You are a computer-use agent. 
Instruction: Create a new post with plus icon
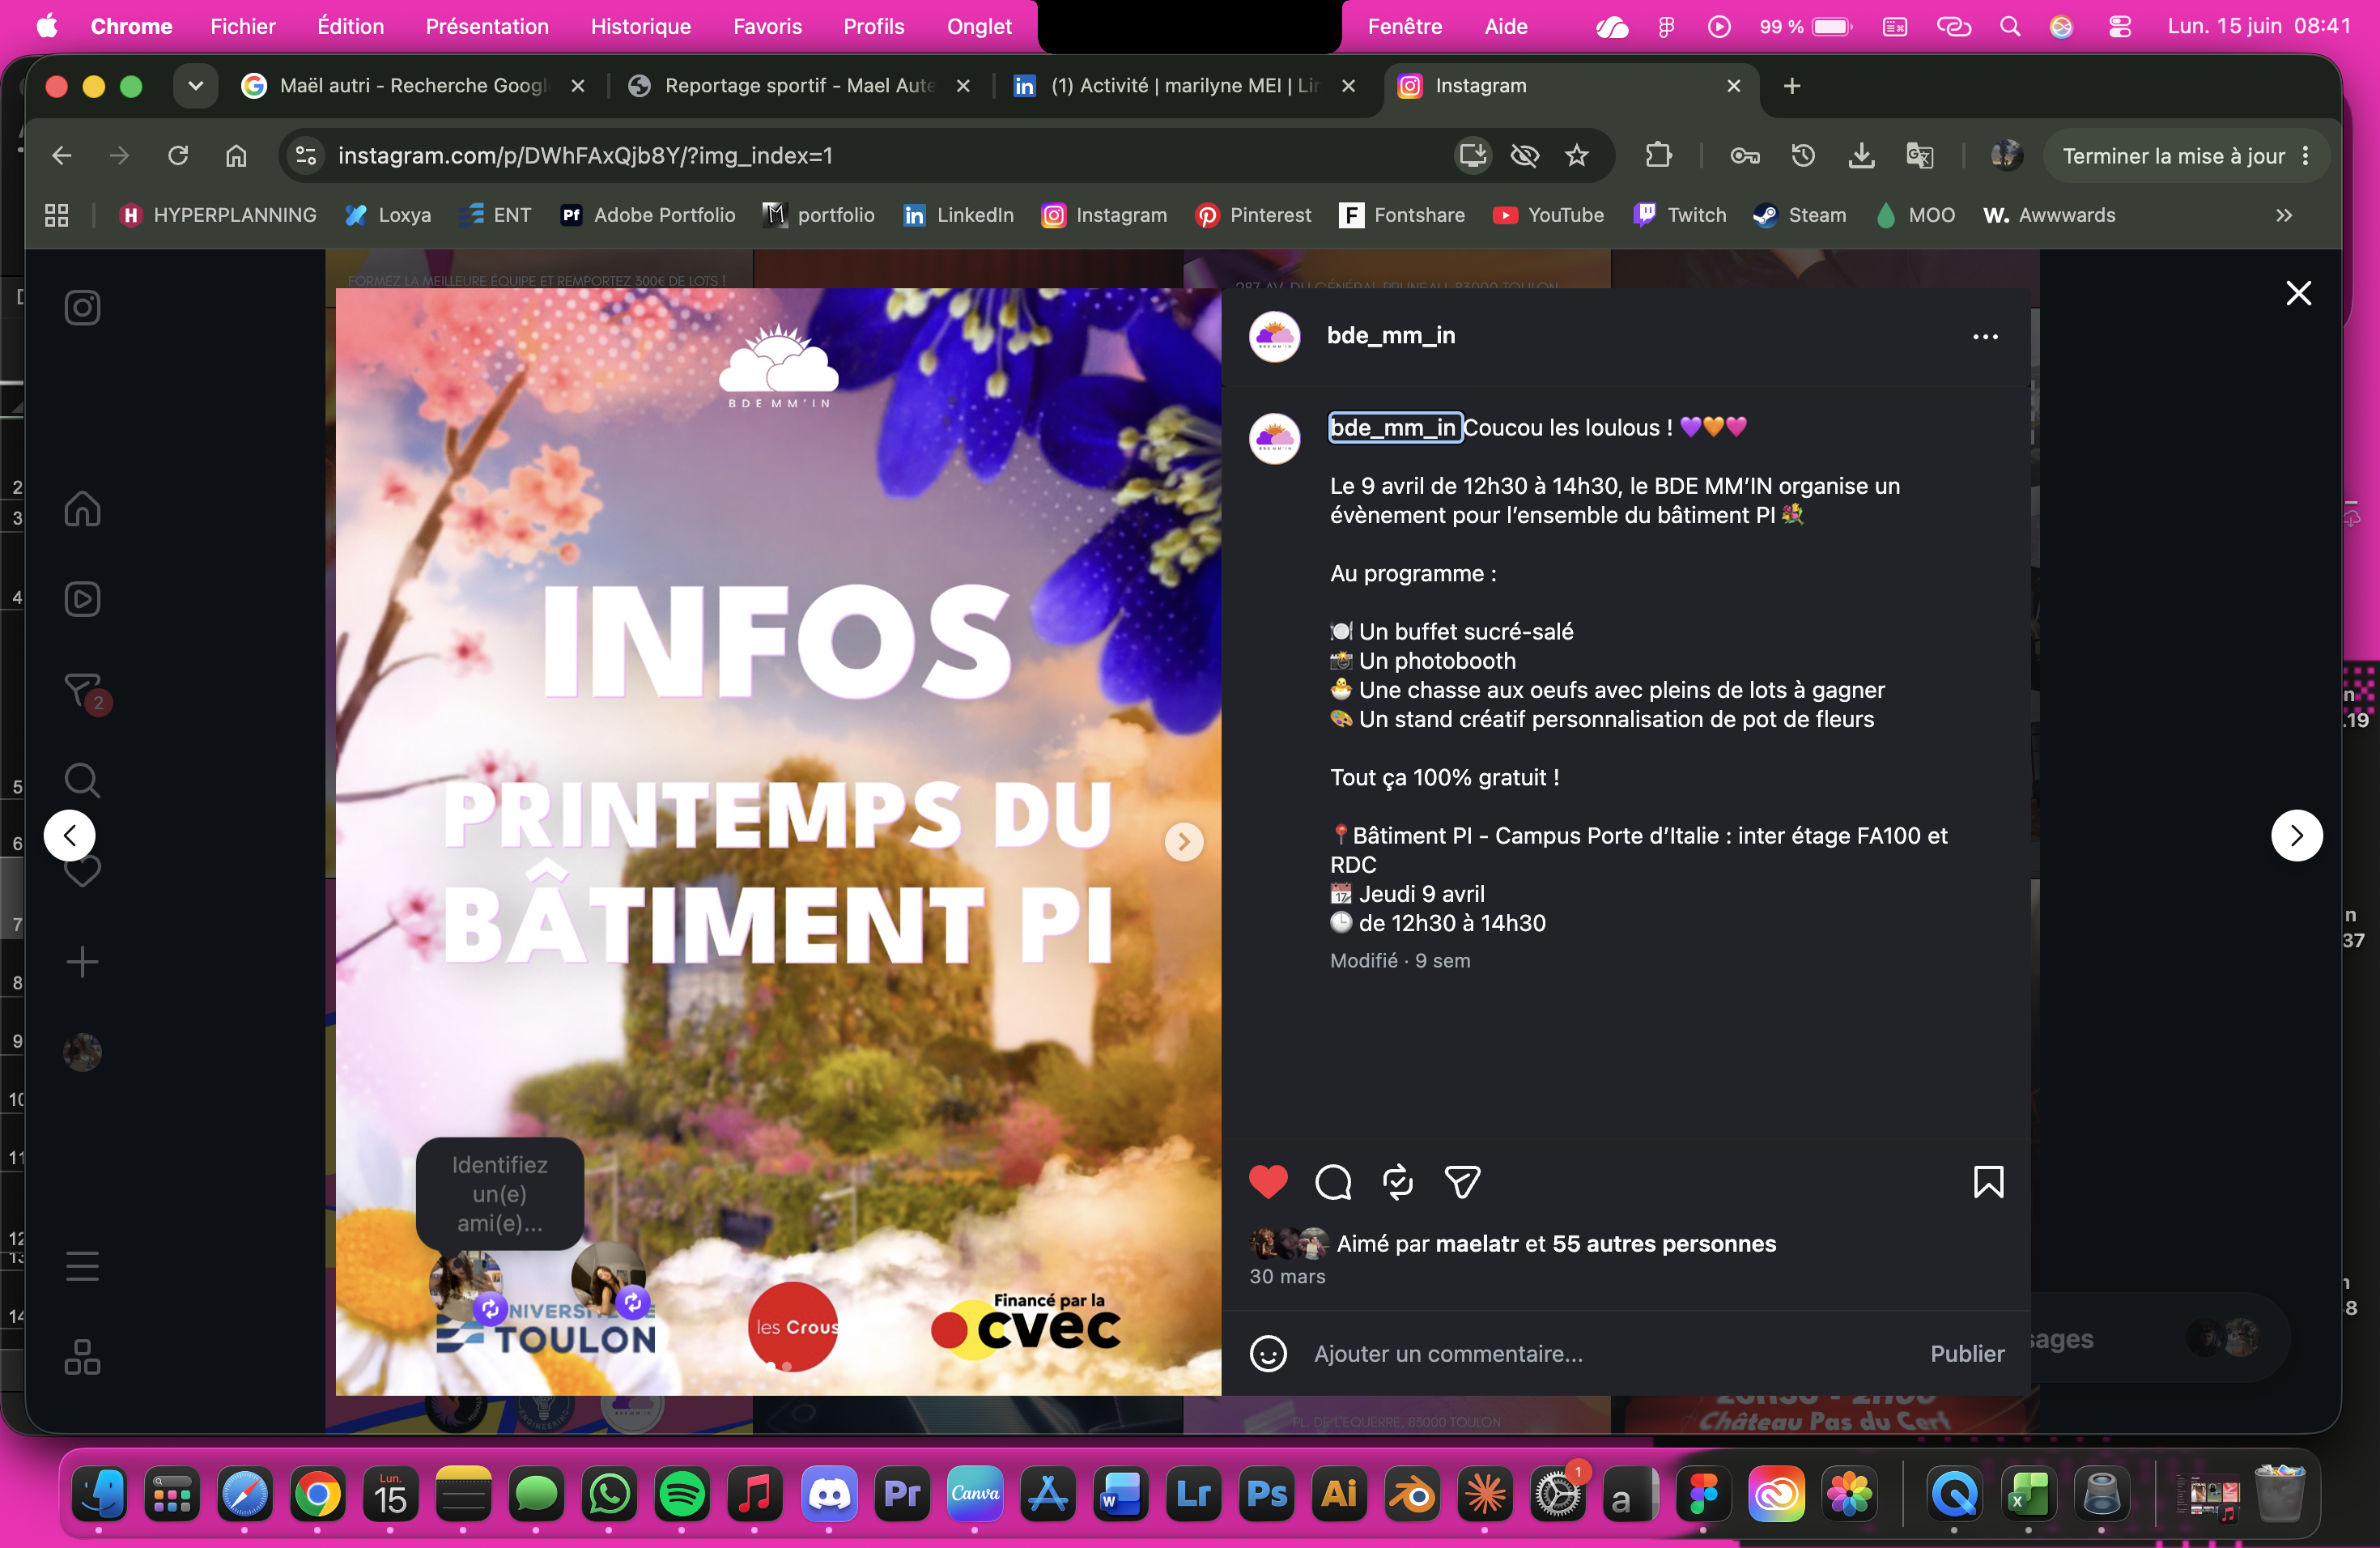(82, 962)
